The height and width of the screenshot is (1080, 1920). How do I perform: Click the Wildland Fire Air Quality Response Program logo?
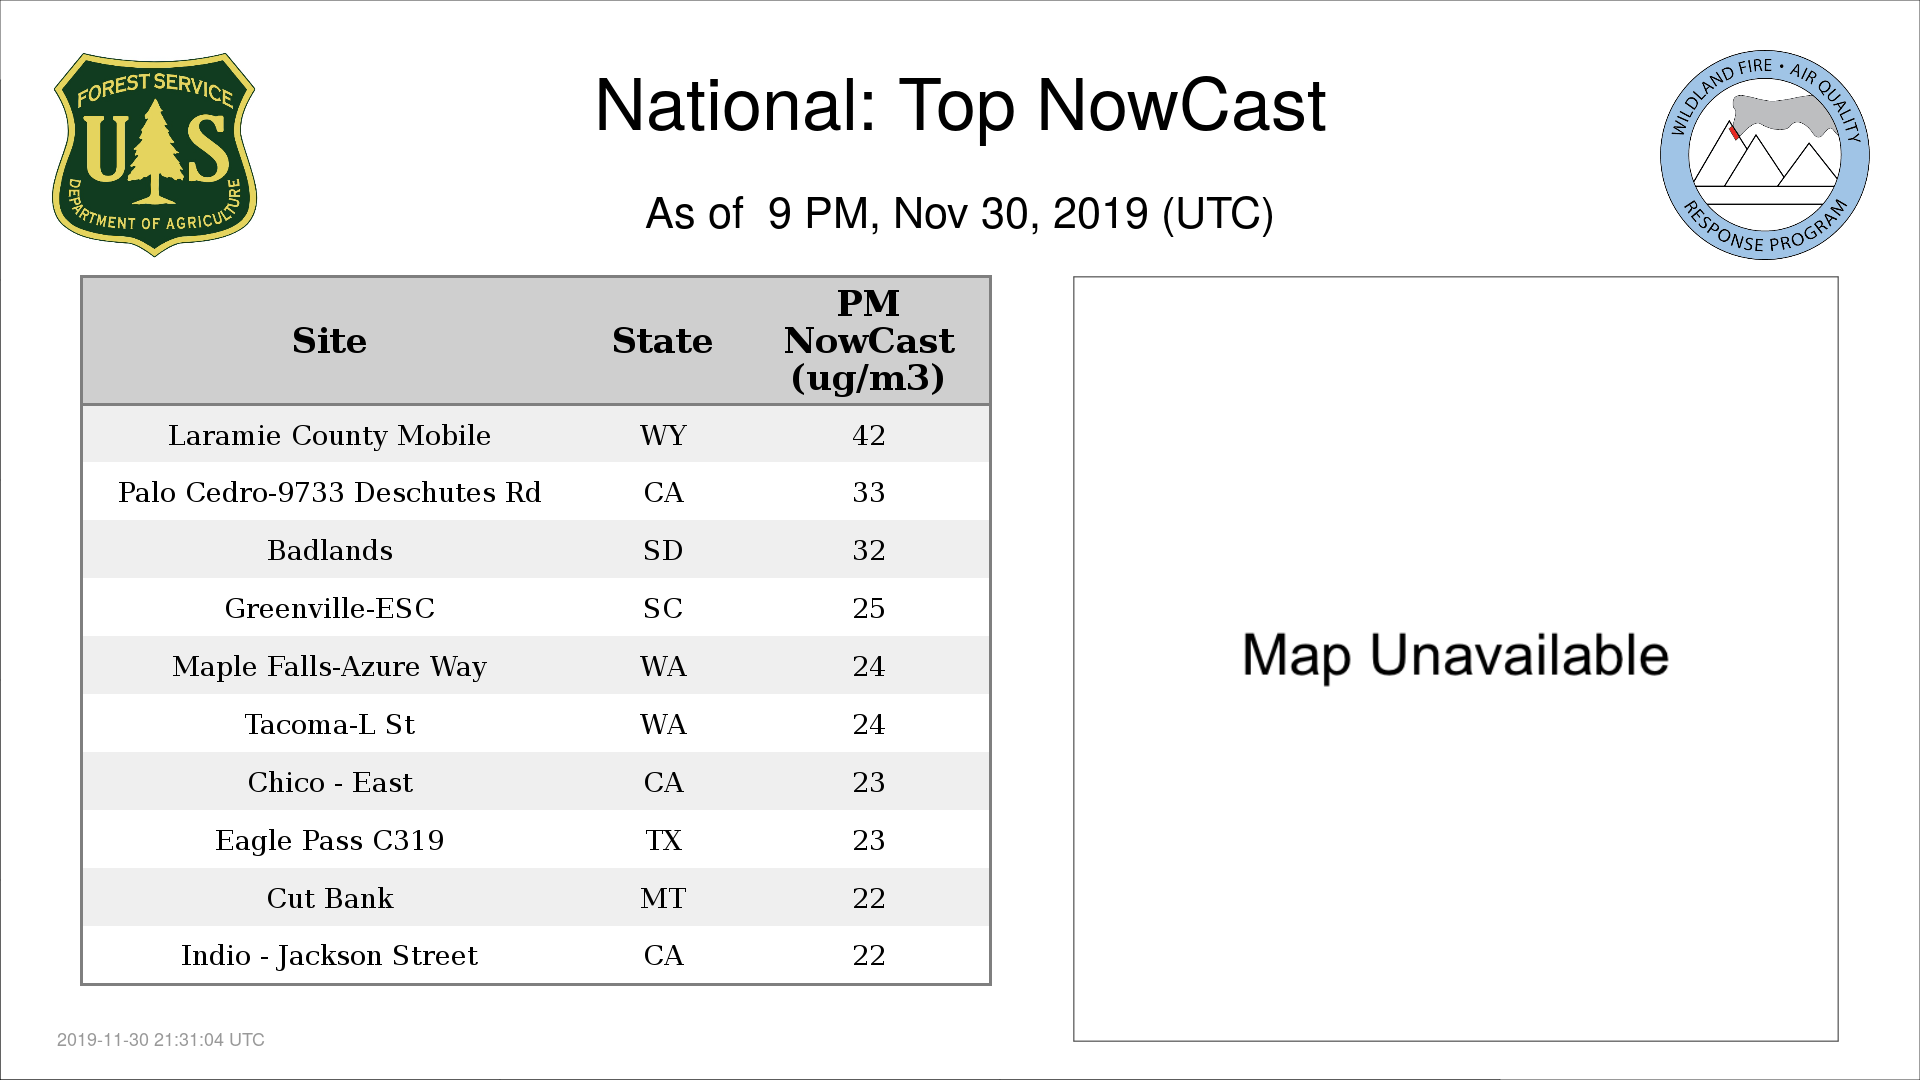point(1764,155)
